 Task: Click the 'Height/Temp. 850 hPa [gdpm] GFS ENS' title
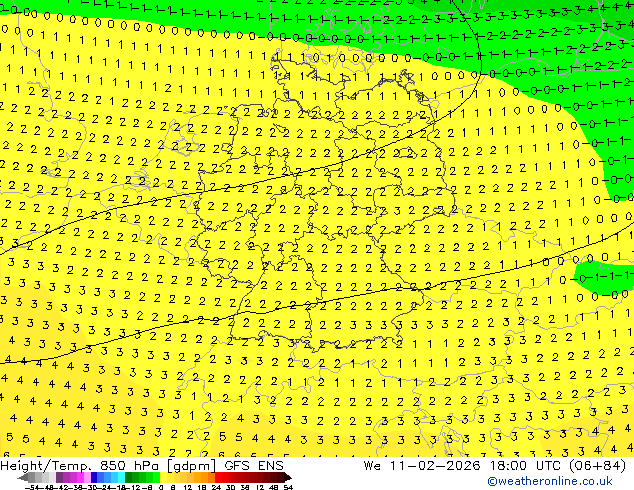[x=142, y=466]
